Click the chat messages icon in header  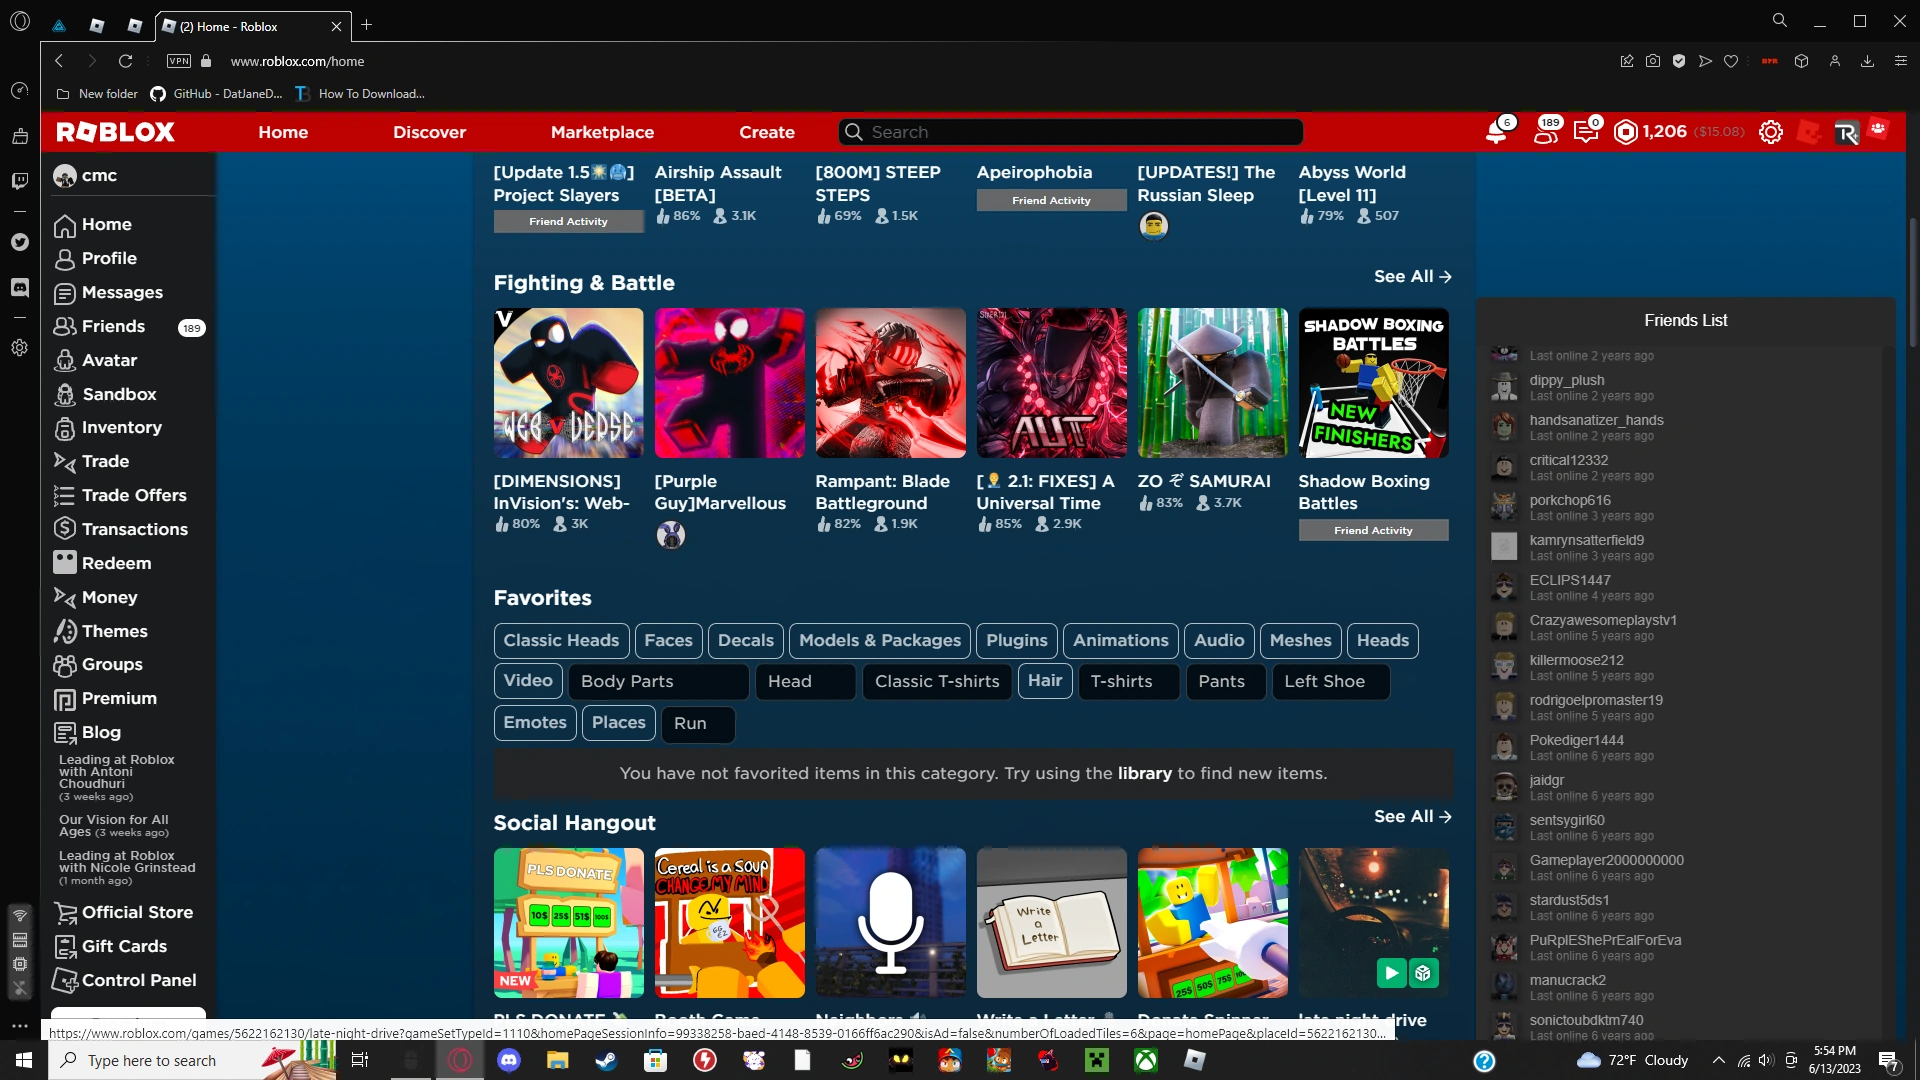pyautogui.click(x=1586, y=132)
